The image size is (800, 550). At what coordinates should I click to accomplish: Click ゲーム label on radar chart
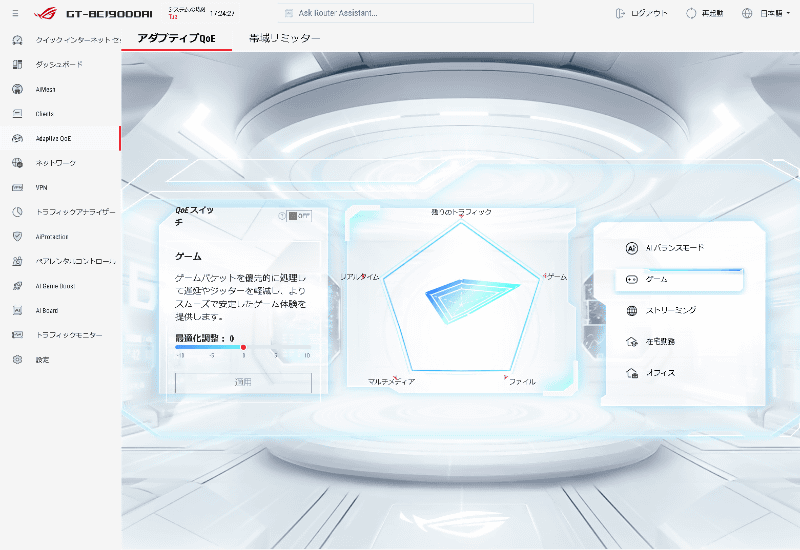click(557, 277)
